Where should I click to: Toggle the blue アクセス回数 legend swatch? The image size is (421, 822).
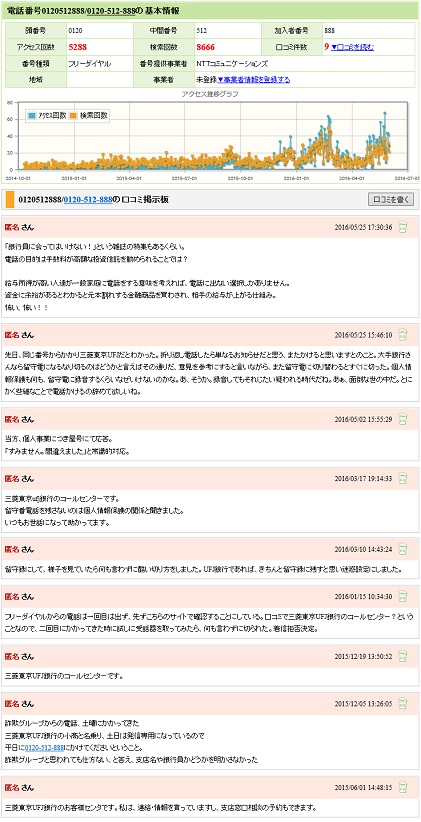[33, 116]
